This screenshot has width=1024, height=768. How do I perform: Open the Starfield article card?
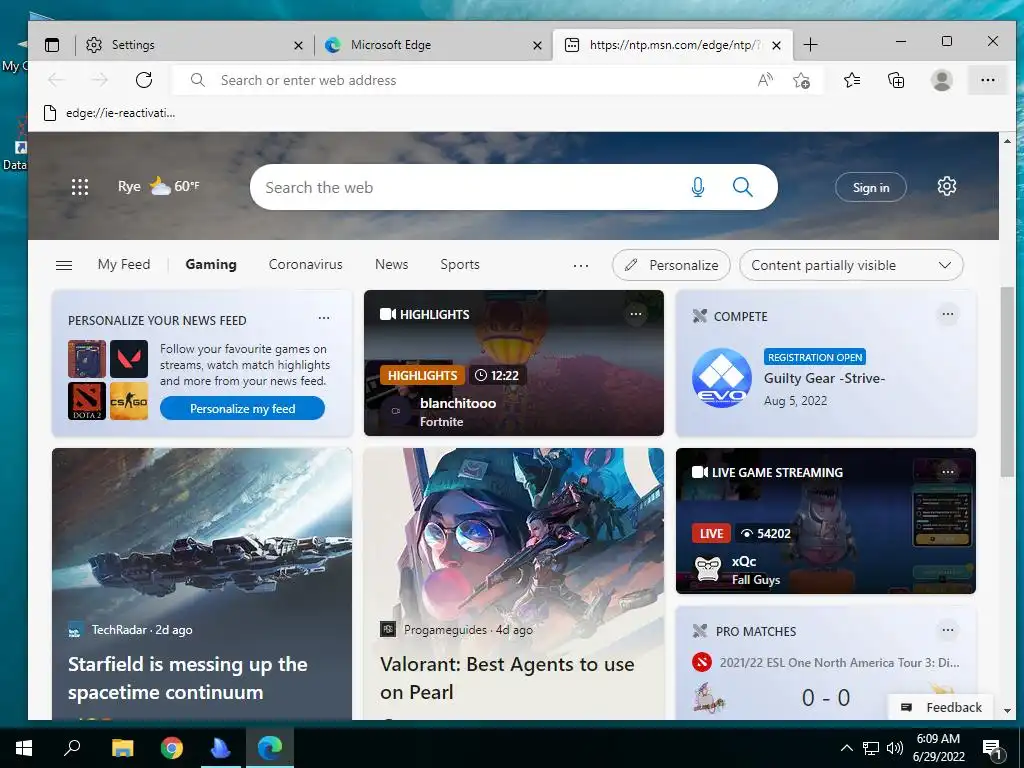tap(202, 584)
